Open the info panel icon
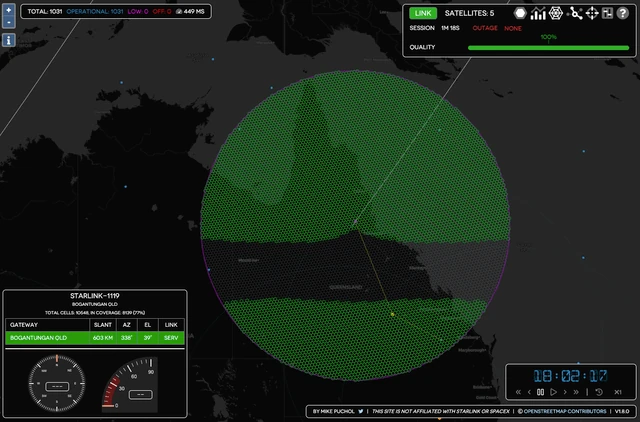Screen dimensions: 640x422 9,40
